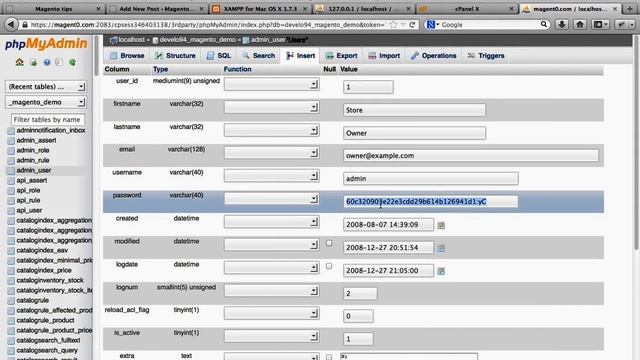Click the catalogrule table icon in sidebar
The width and height of the screenshot is (640, 360).
(11, 301)
